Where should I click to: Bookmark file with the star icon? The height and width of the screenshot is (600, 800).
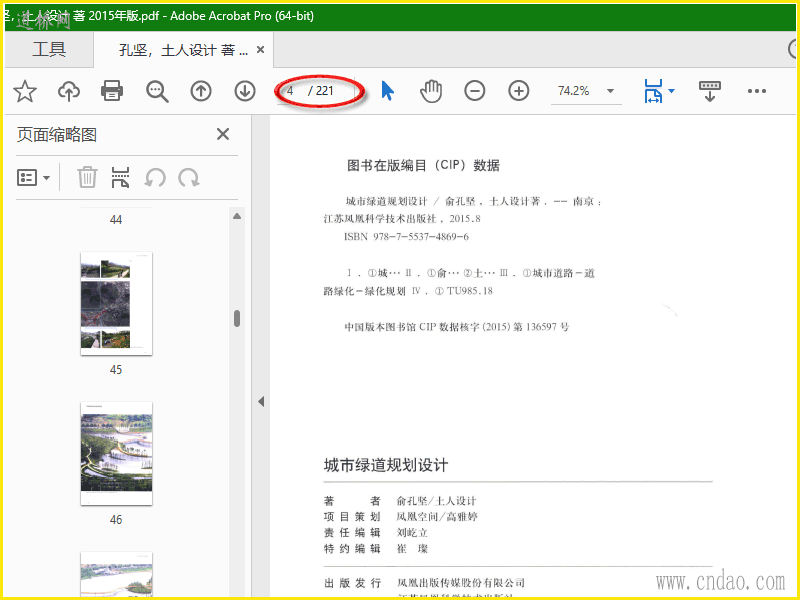pyautogui.click(x=24, y=91)
